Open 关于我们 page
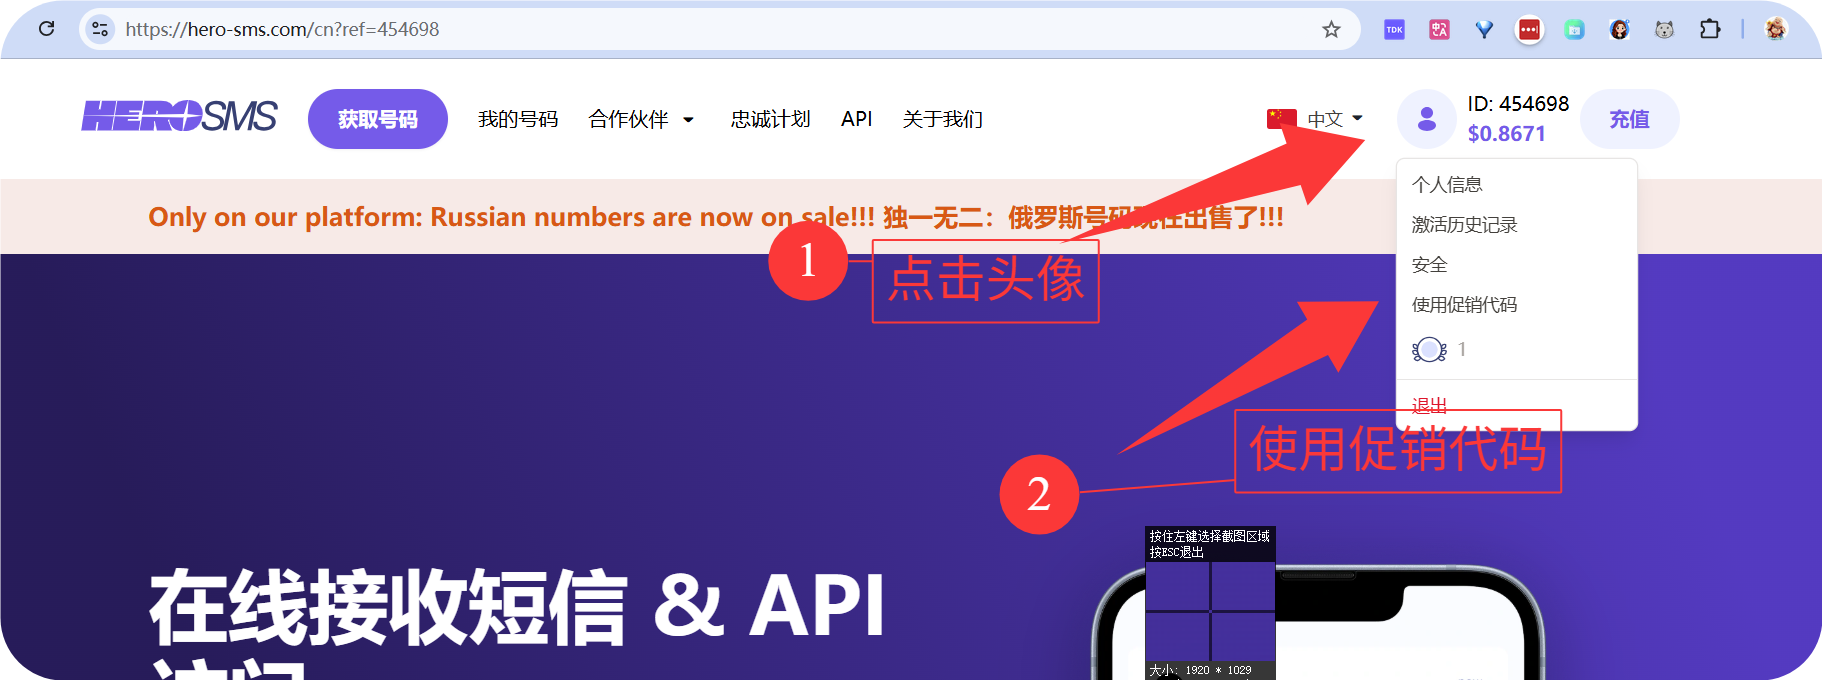 pyautogui.click(x=942, y=119)
